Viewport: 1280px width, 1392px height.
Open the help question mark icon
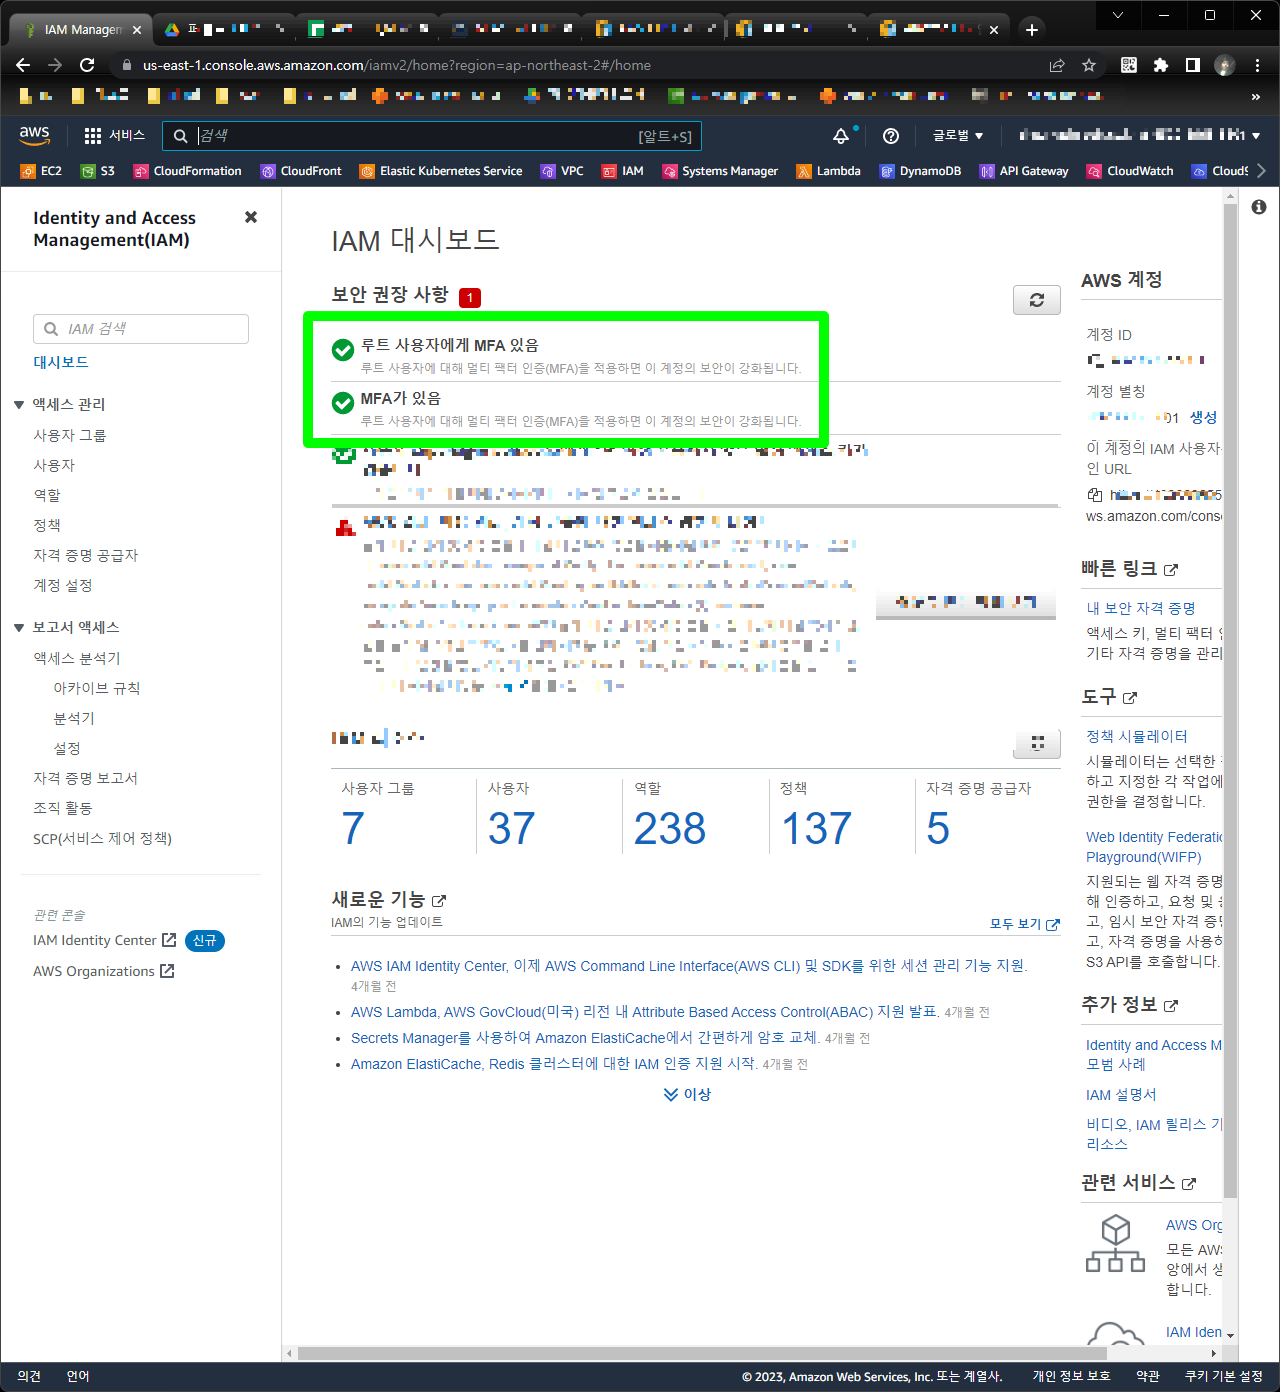coord(891,136)
